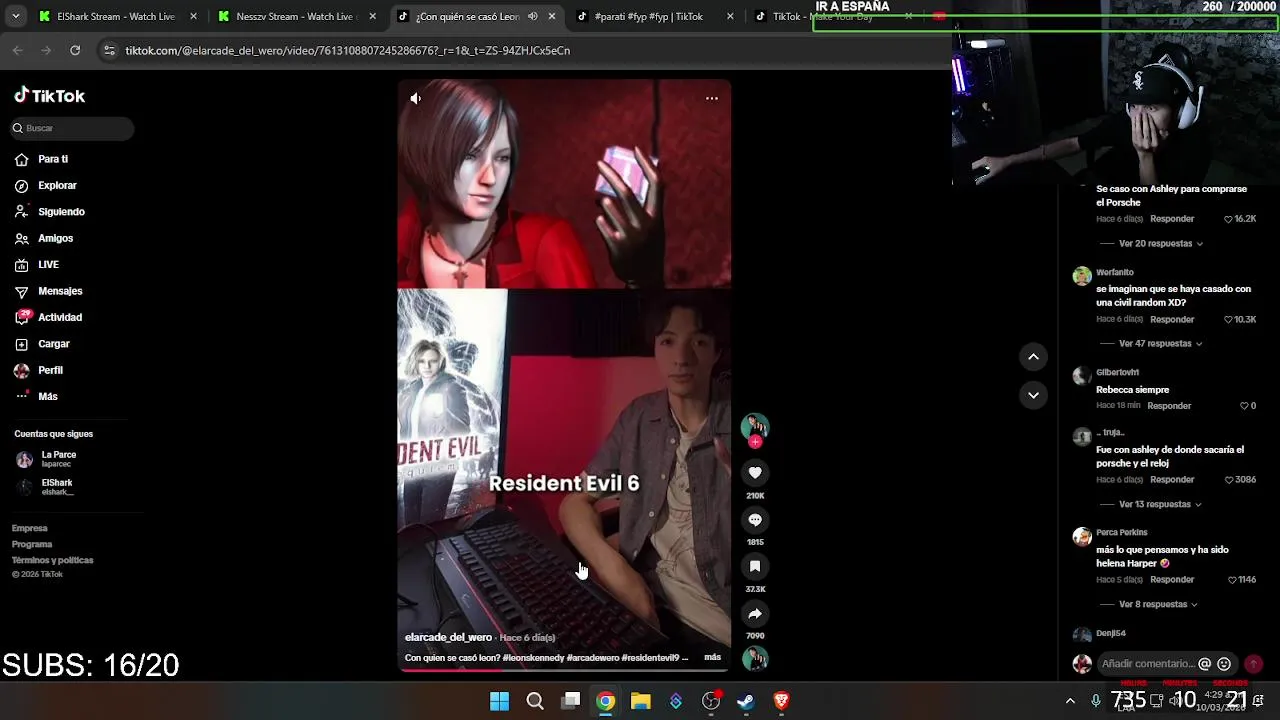This screenshot has width=1280, height=720.
Task: Go to the previous video with up arrow
Action: point(1033,357)
